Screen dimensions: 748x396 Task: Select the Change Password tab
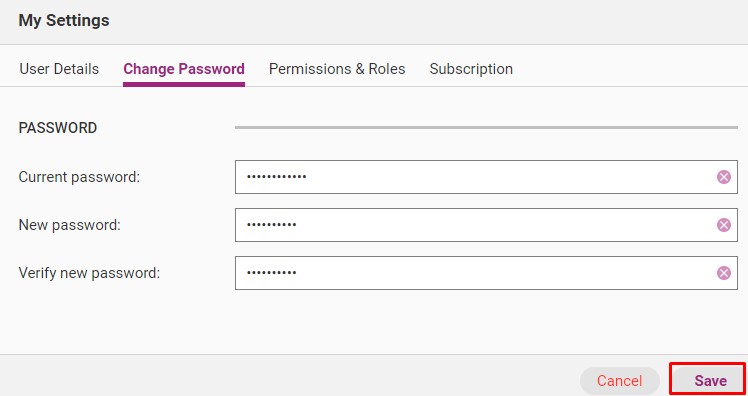pyautogui.click(x=184, y=69)
